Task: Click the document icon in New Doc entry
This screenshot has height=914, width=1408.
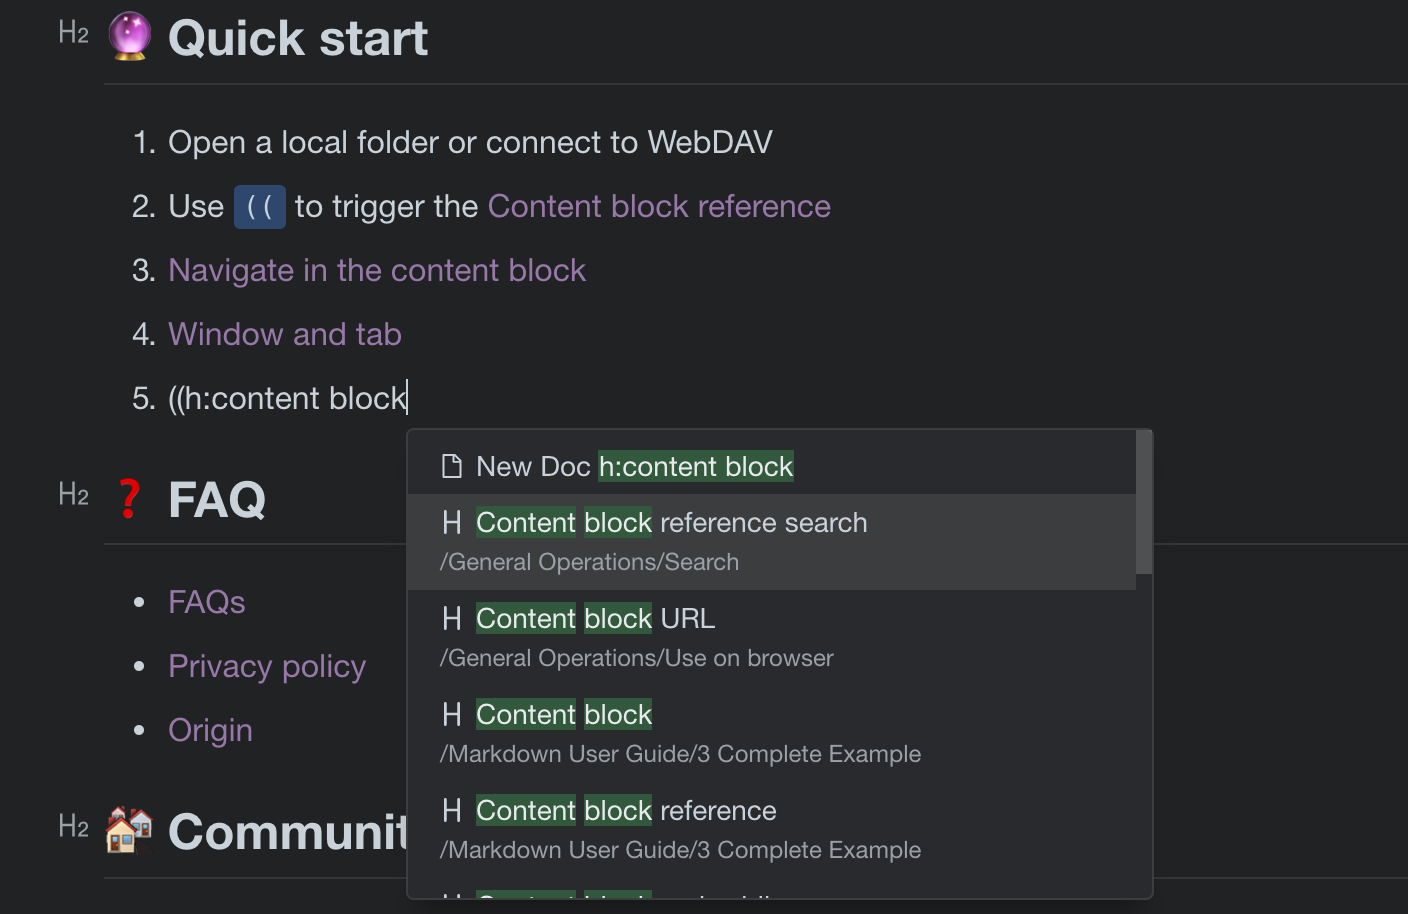Action: coord(452,467)
